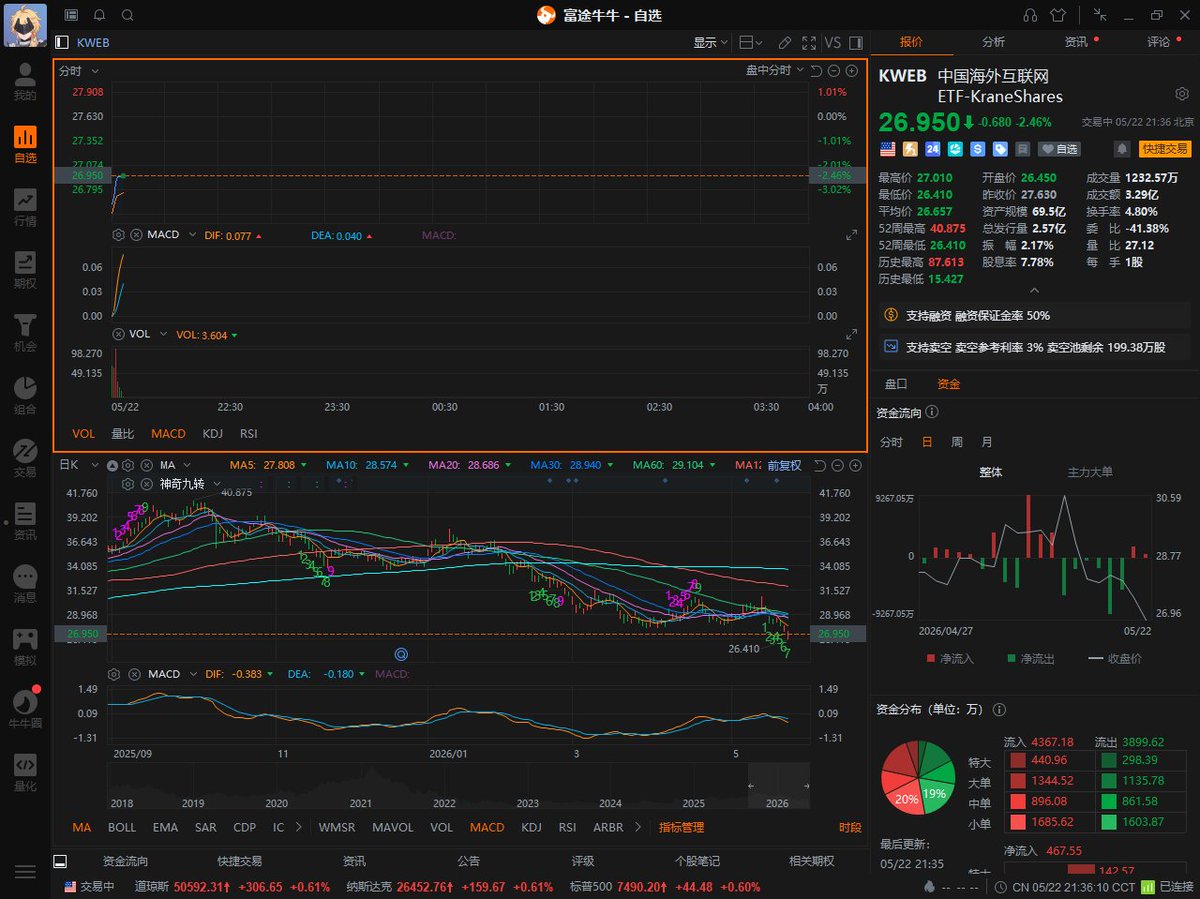
Task: Toggle 自选 heart favorite button
Action: click(x=1060, y=149)
